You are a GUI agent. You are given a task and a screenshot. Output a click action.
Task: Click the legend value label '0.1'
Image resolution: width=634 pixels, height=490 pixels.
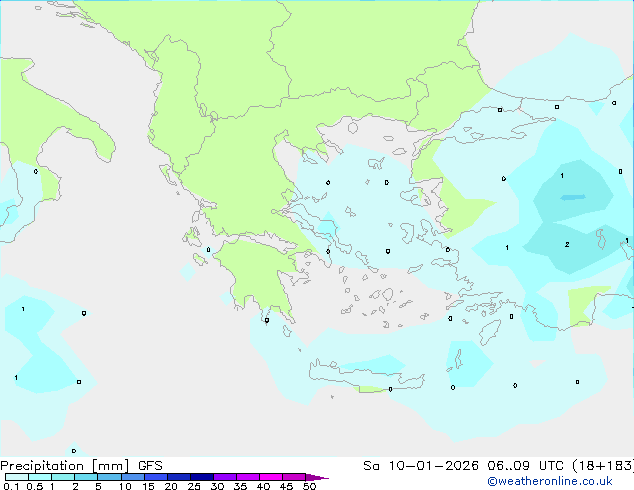coord(11,486)
